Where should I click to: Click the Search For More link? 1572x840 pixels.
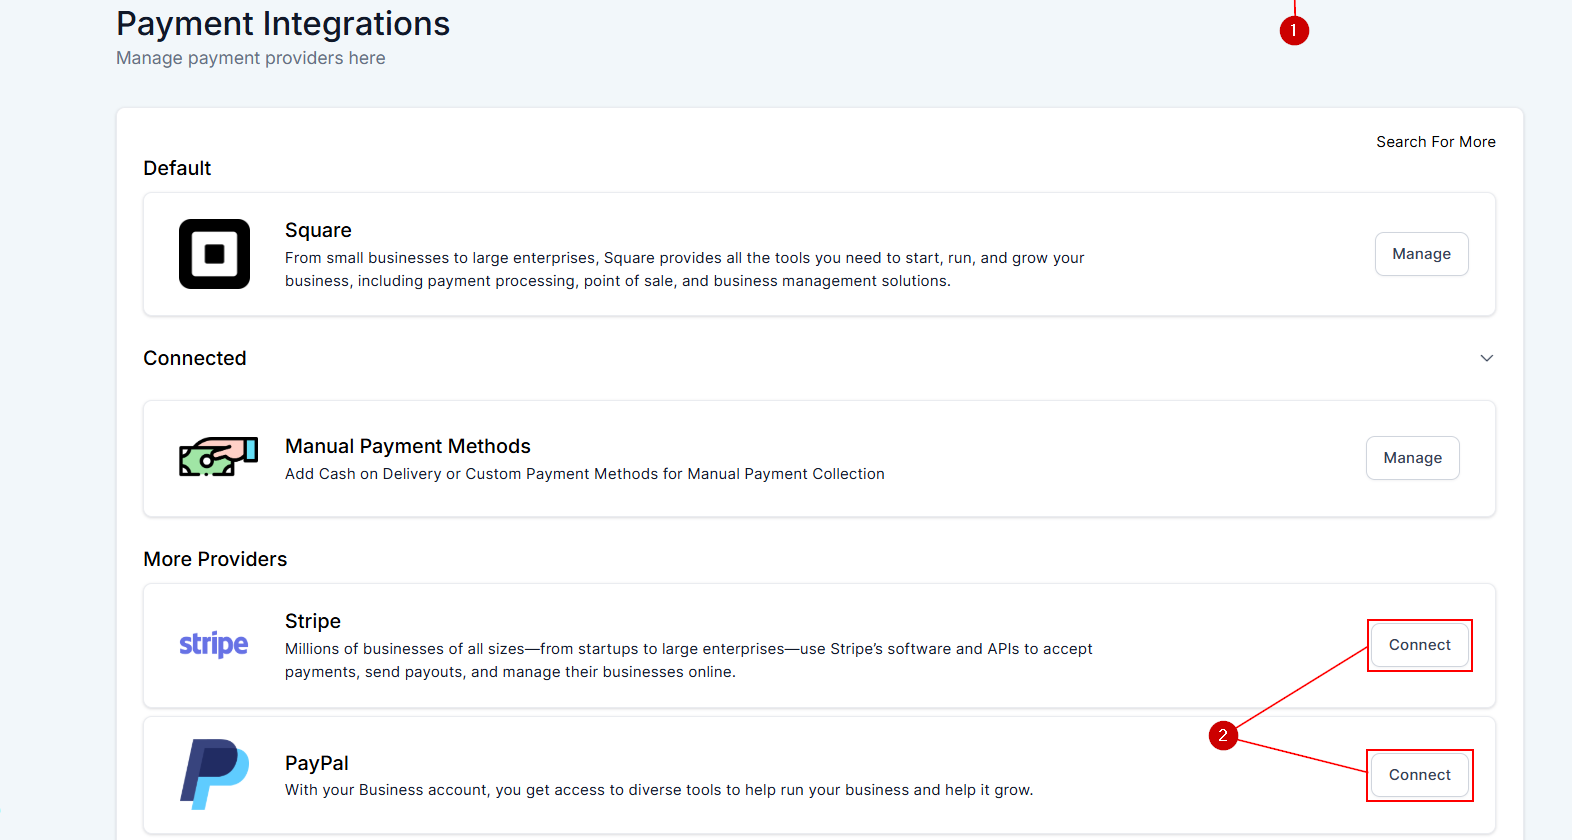[1435, 142]
